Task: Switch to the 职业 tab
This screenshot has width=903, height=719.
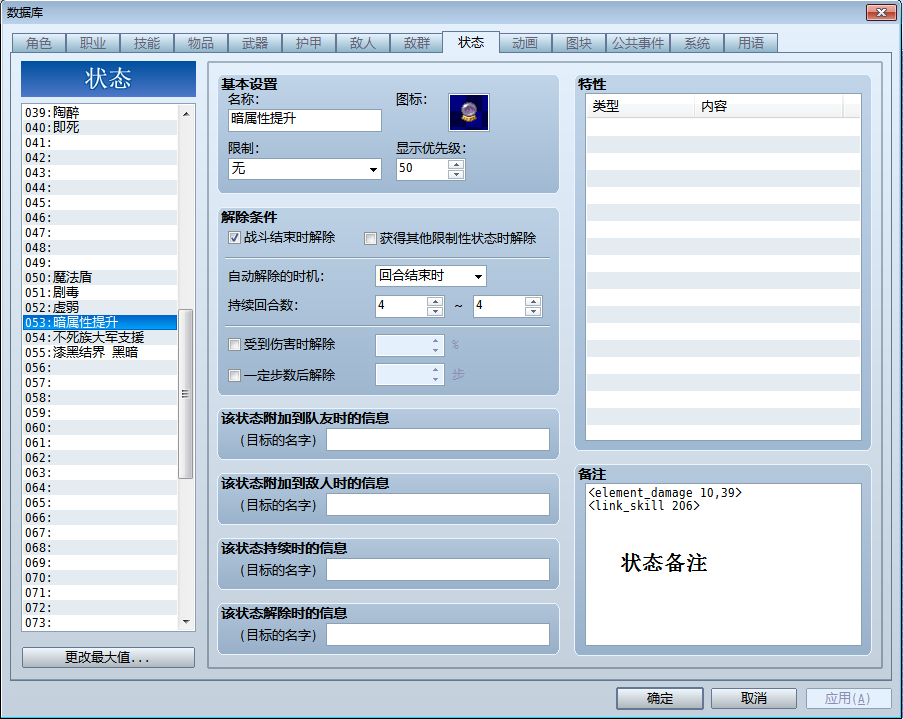Action: (x=93, y=43)
